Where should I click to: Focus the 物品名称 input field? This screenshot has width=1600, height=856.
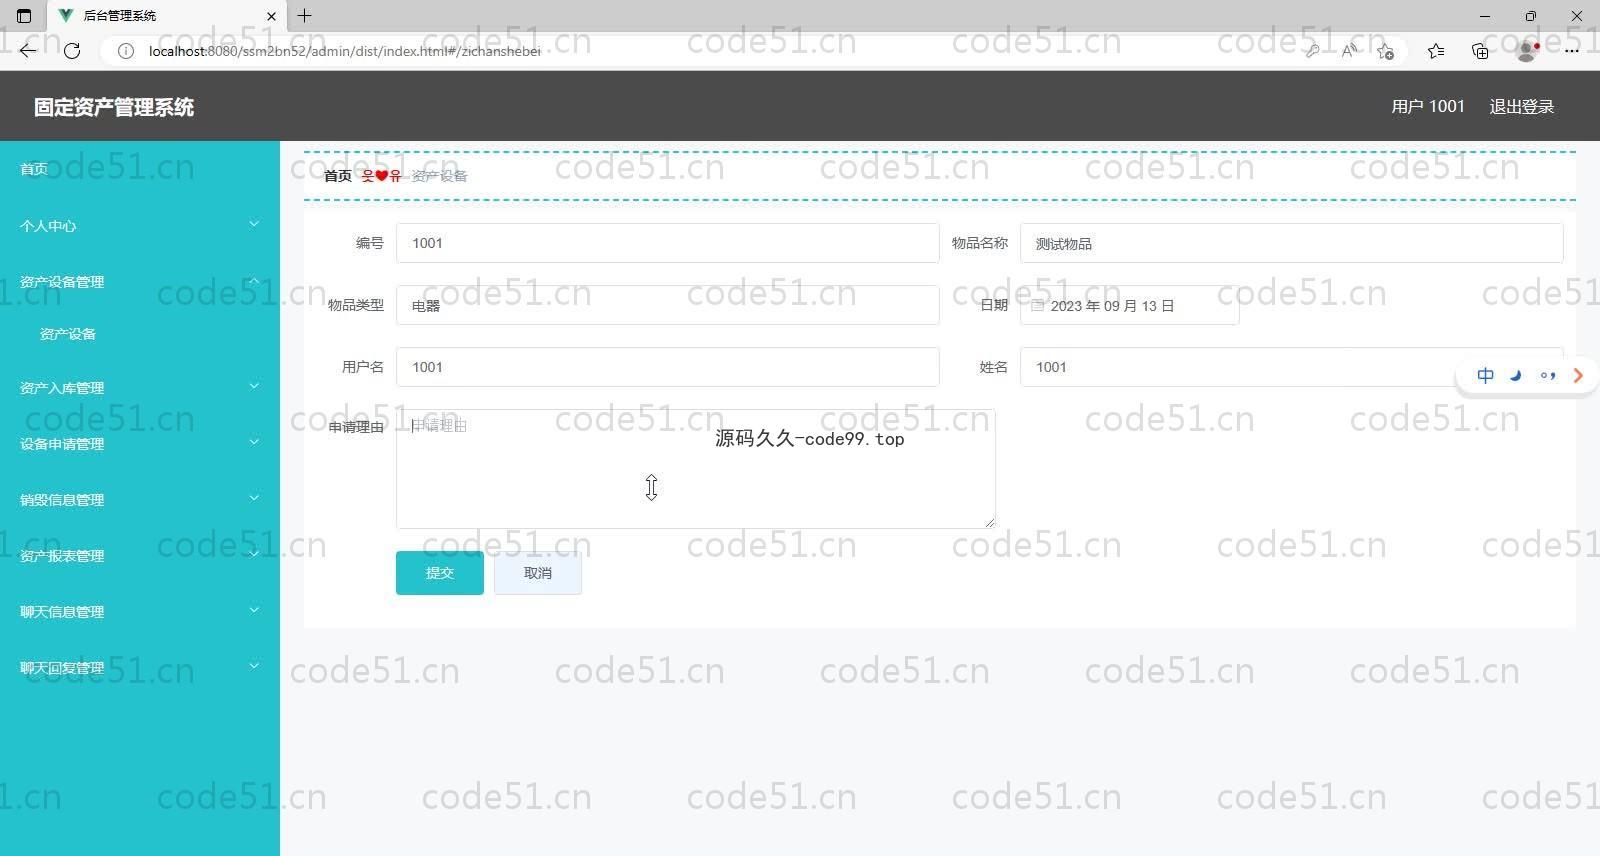[x=1292, y=243]
